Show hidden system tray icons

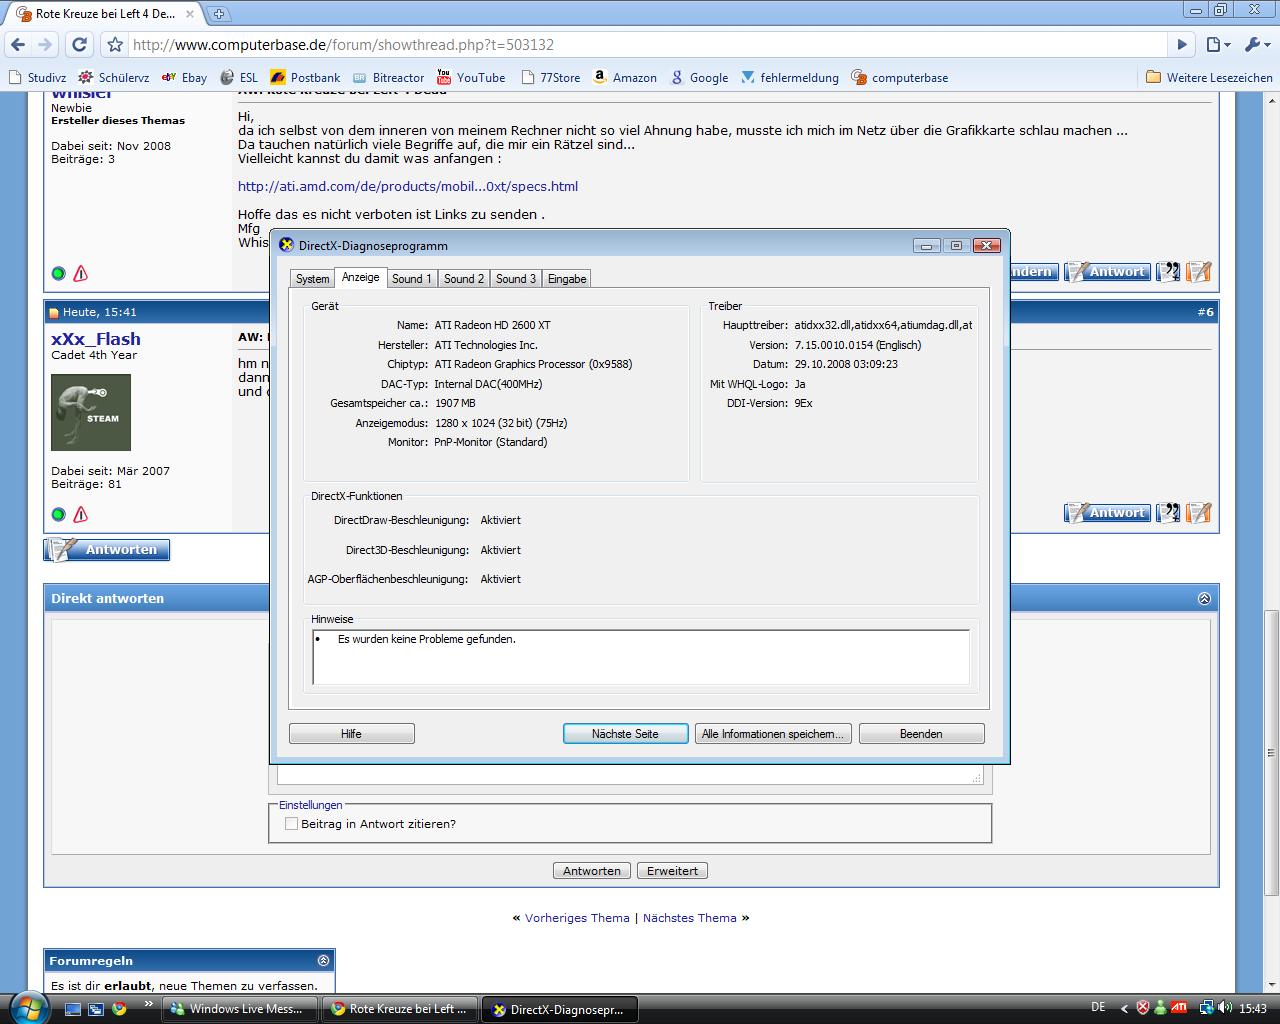[1125, 1008]
